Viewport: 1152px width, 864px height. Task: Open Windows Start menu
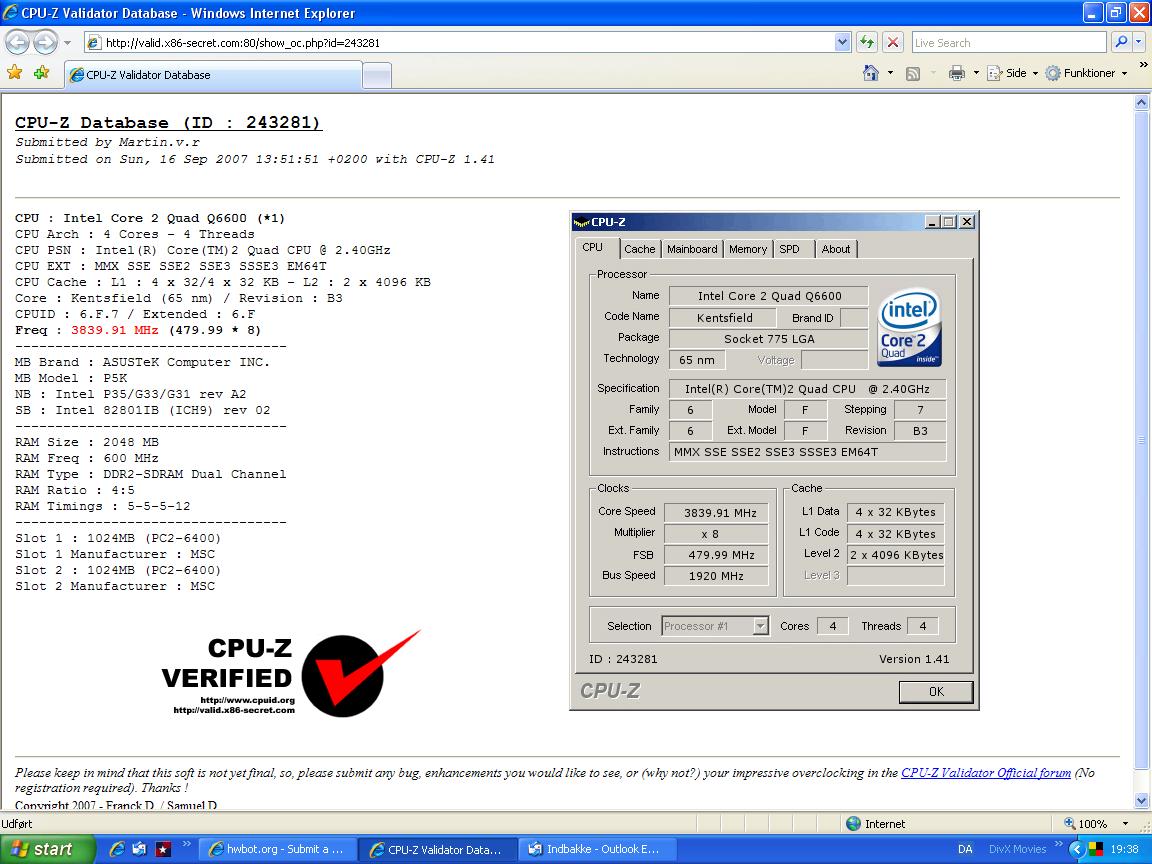(48, 849)
